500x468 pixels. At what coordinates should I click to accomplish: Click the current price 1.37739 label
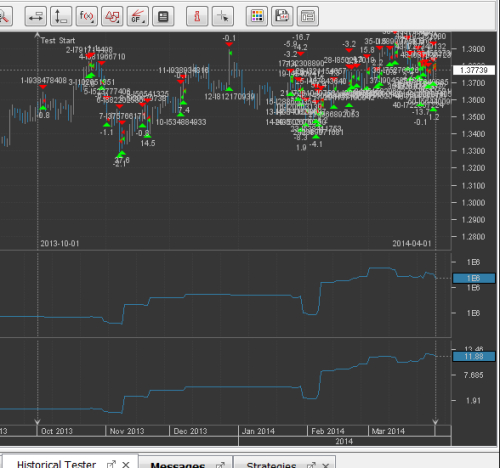coord(474,70)
